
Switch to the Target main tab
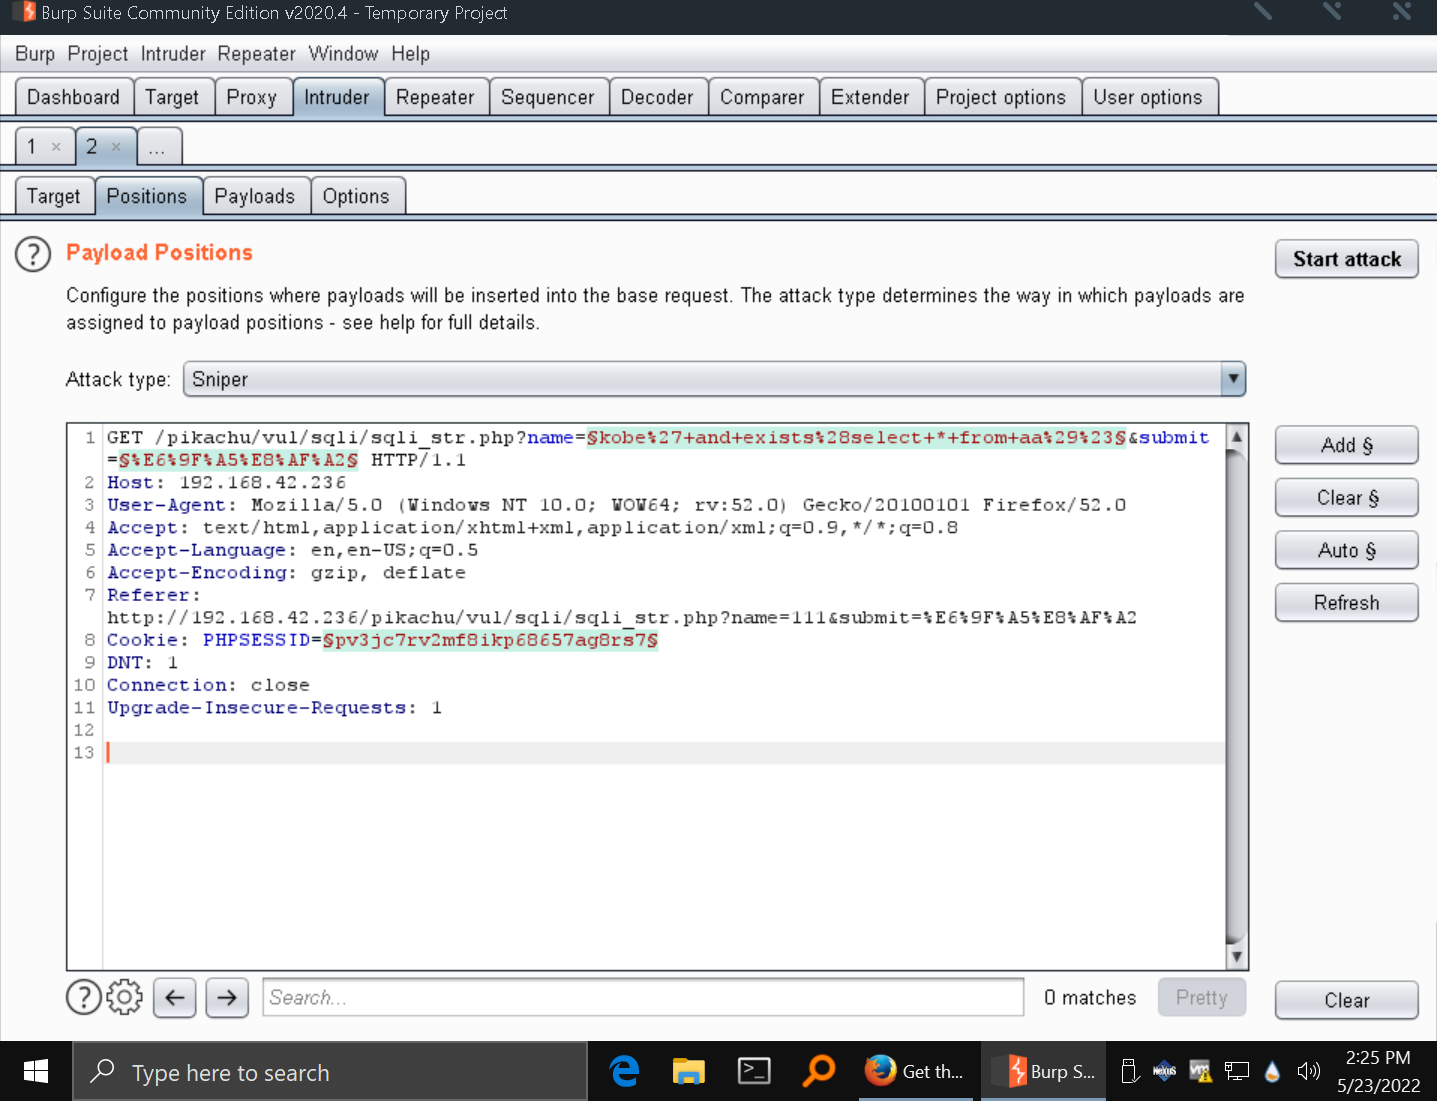pos(172,97)
